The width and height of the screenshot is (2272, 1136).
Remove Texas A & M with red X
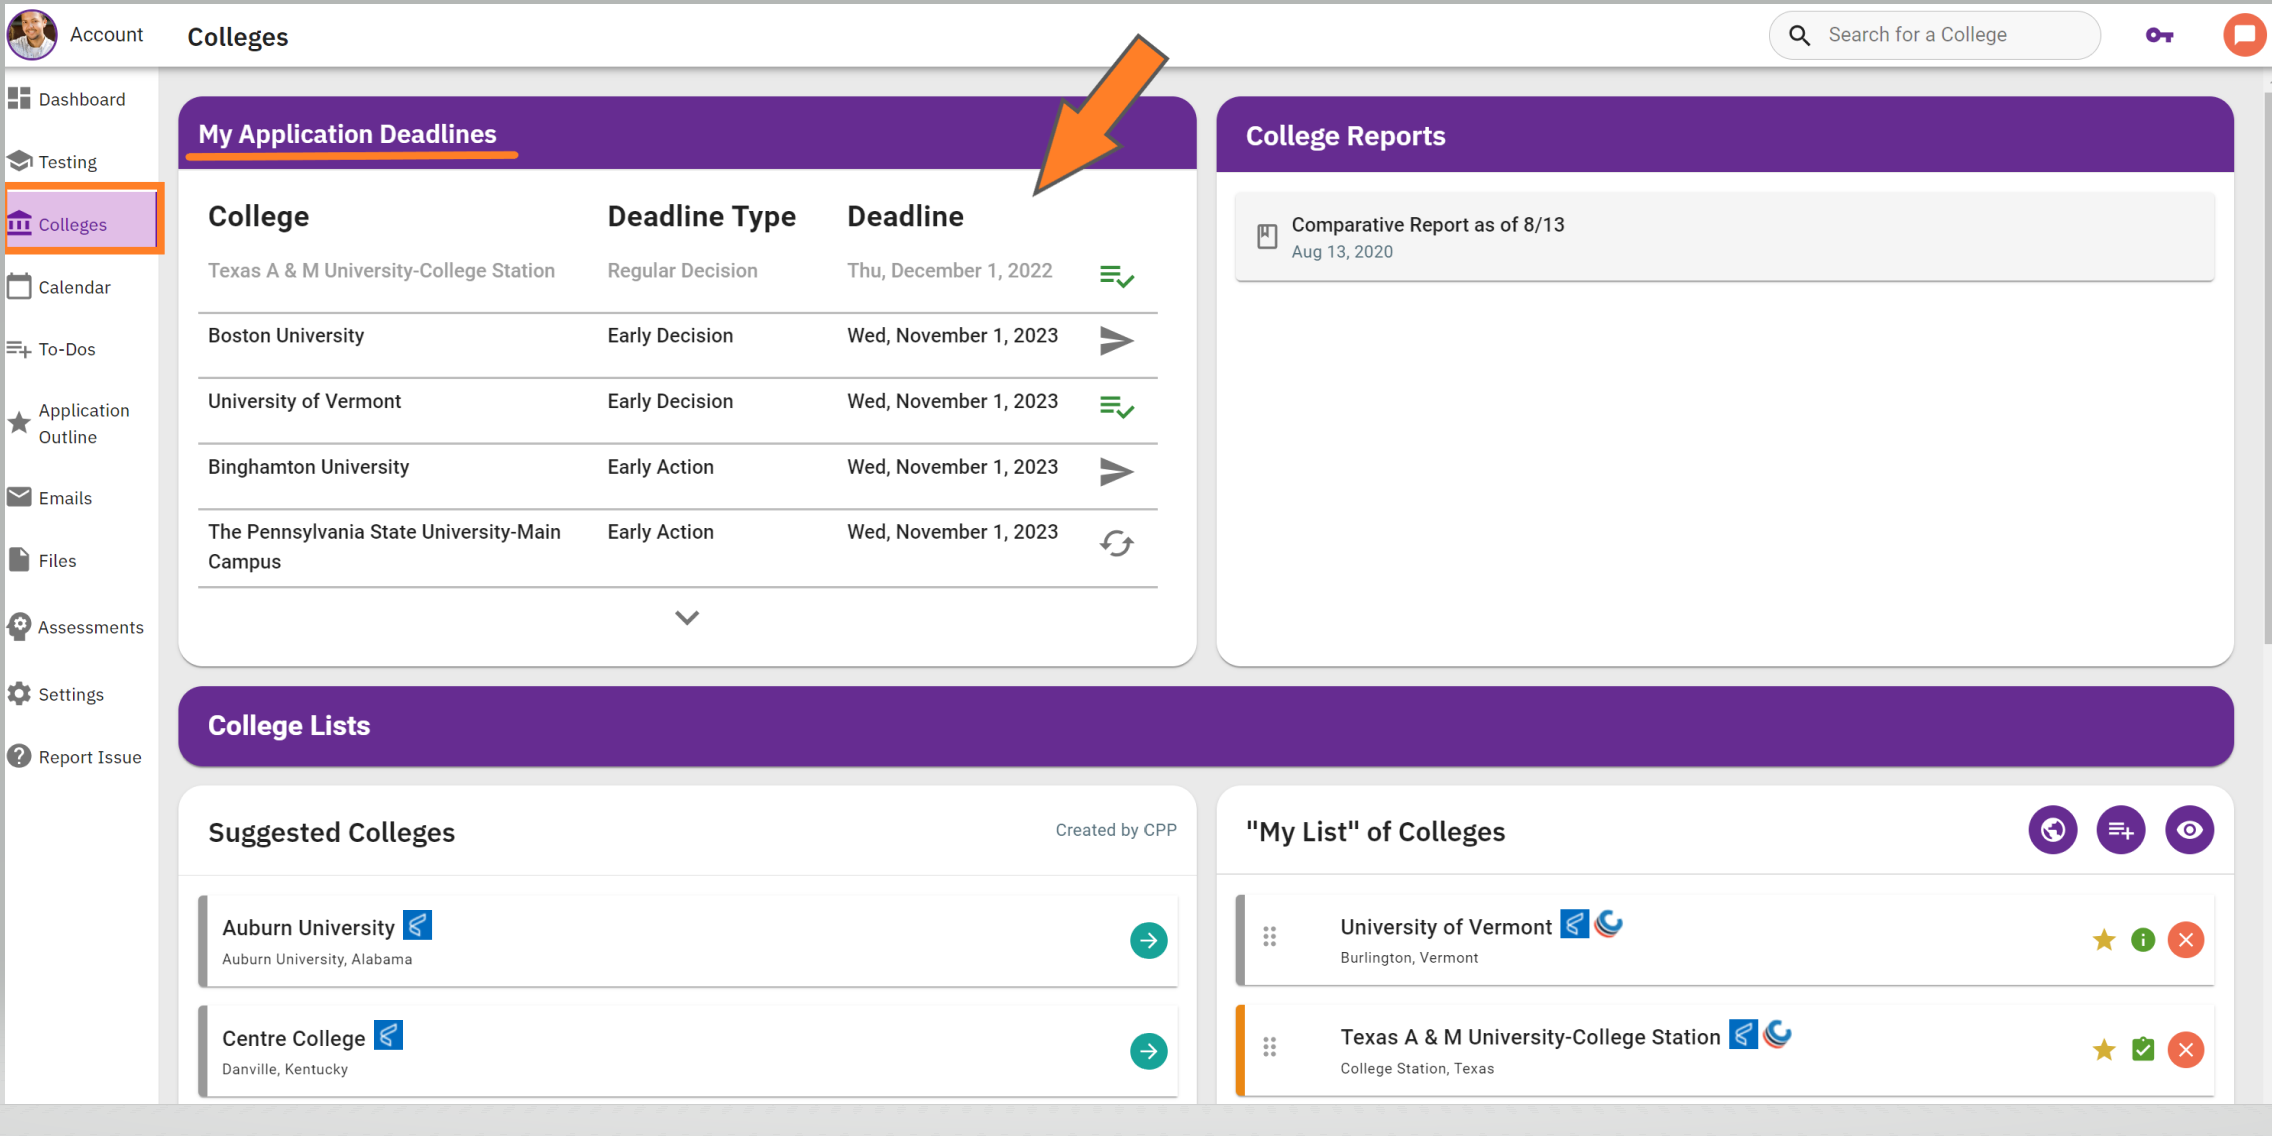tap(2186, 1050)
